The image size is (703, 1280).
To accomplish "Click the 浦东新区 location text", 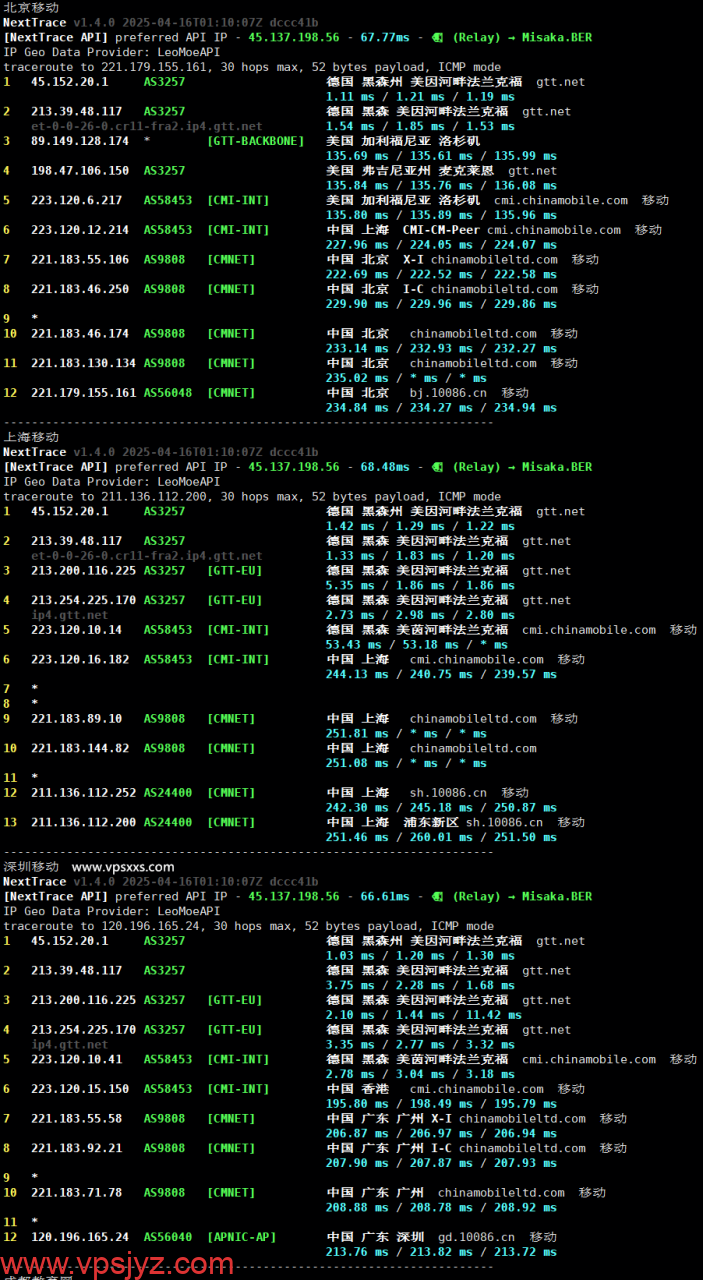I will pyautogui.click(x=431, y=823).
